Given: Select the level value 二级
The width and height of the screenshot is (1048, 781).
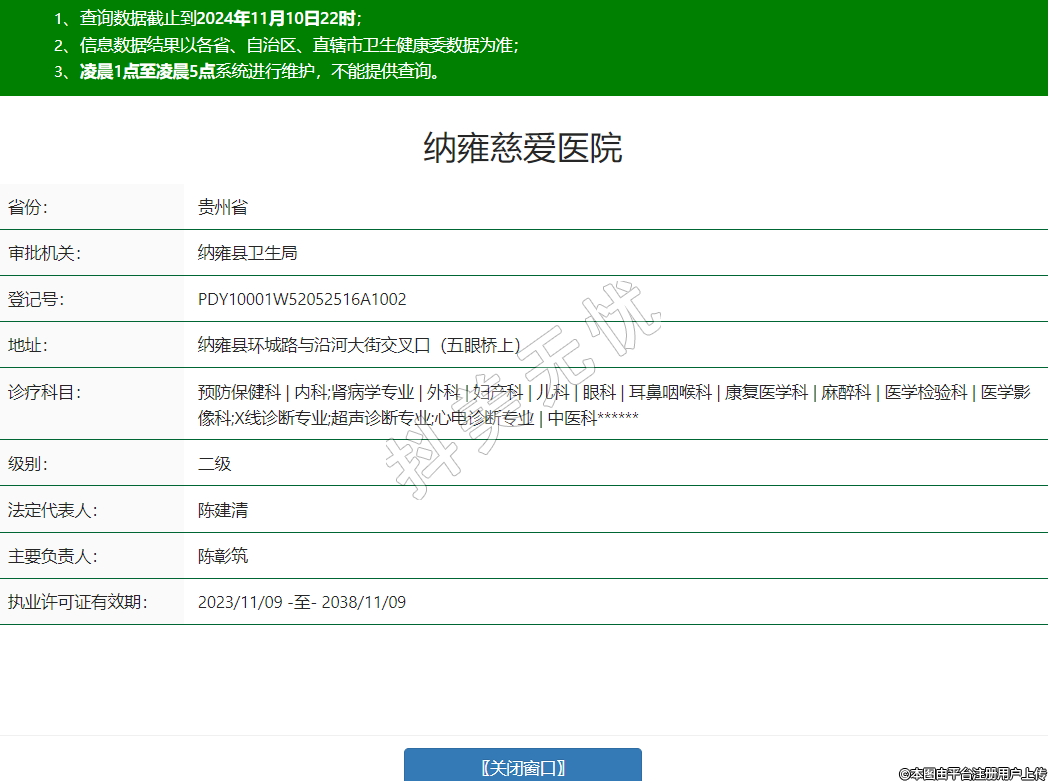Looking at the screenshot, I should point(215,464).
